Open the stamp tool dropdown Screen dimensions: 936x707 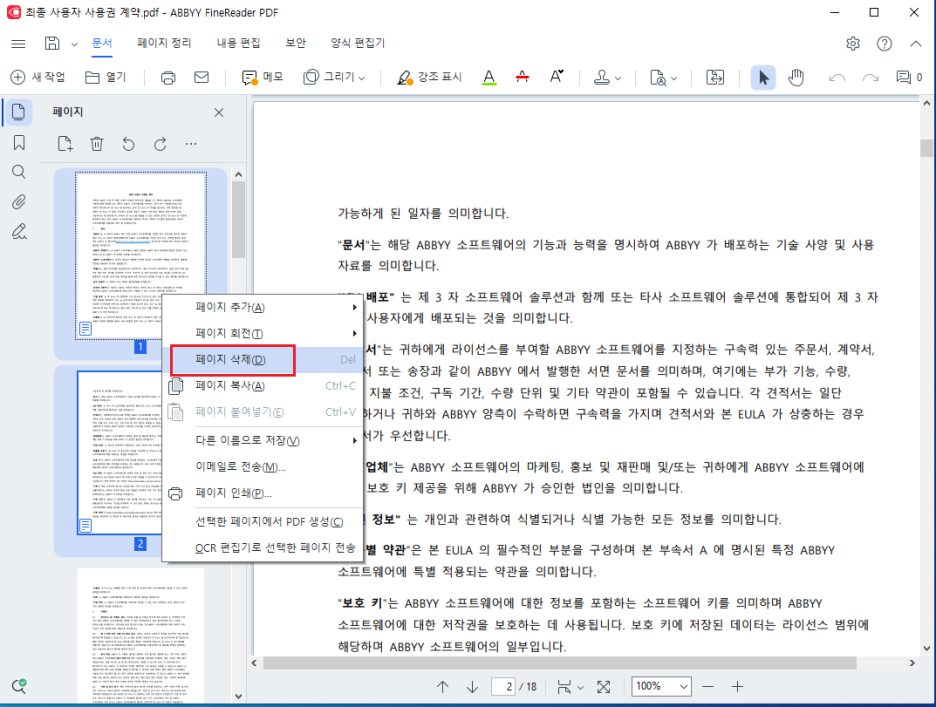[x=607, y=77]
